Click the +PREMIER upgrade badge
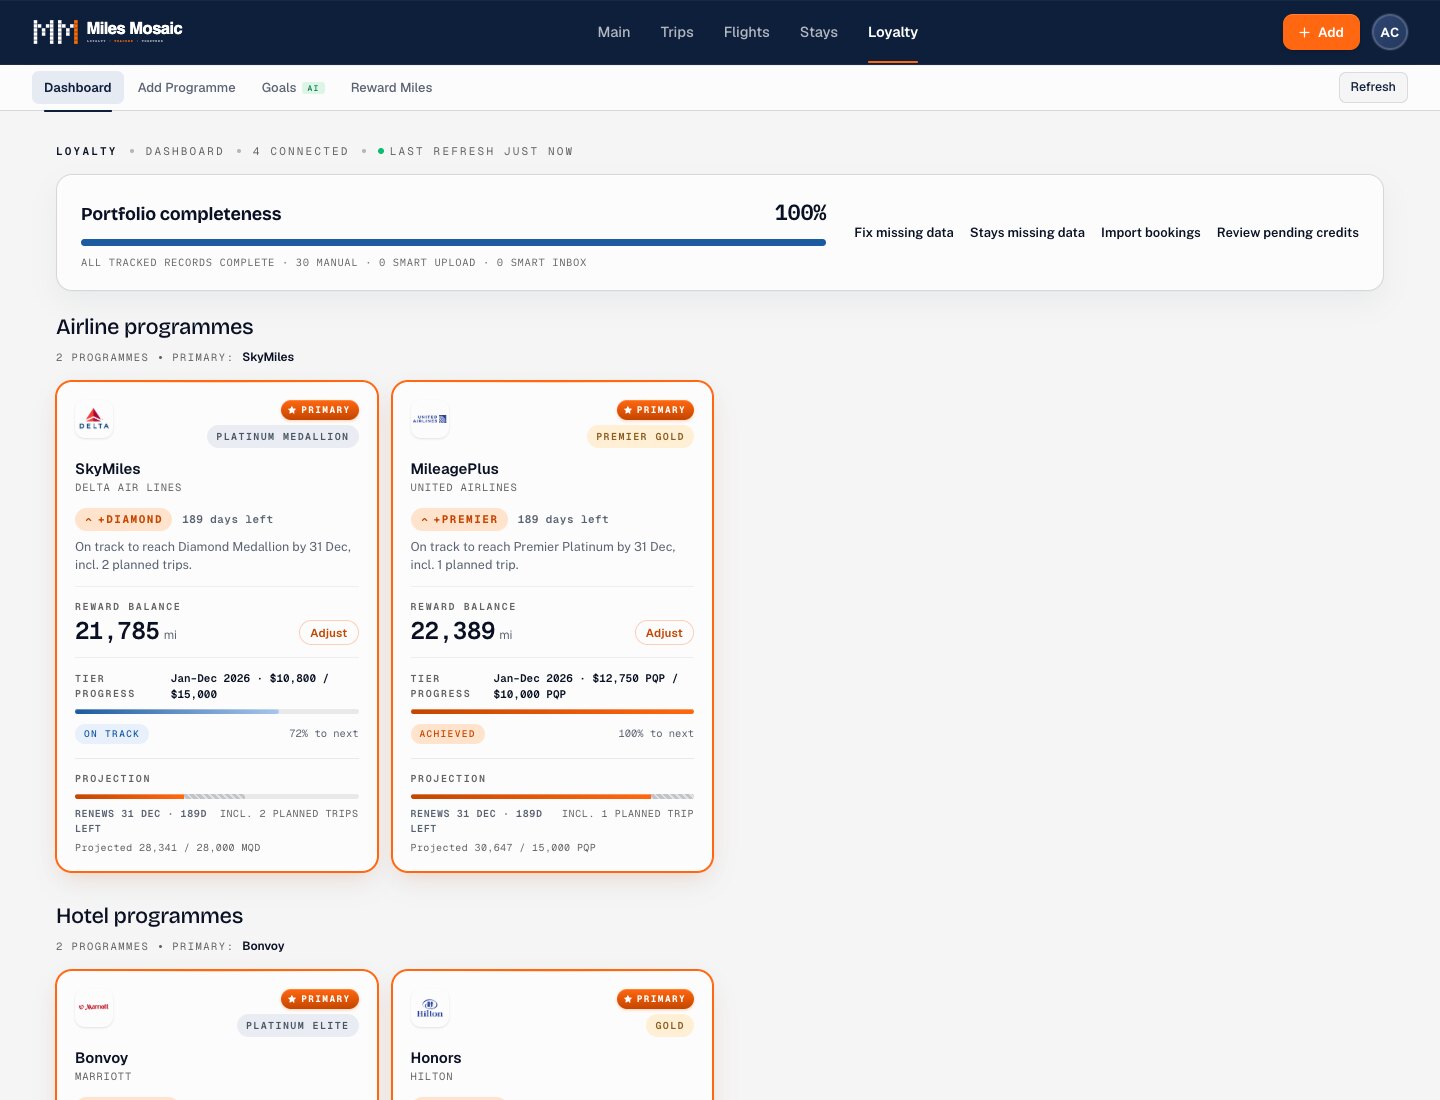Screen dimensions: 1440x1100 459,520
